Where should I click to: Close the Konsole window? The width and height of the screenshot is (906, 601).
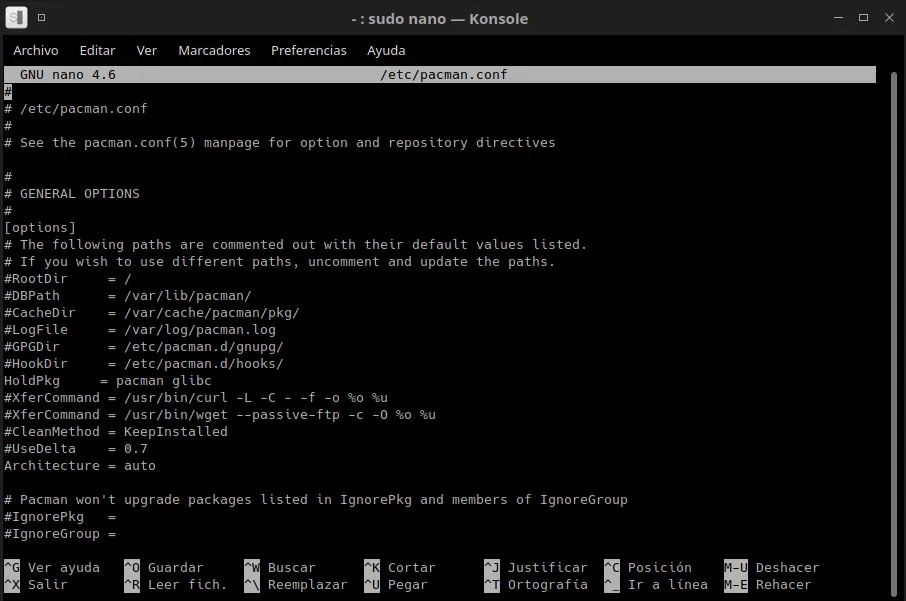[x=889, y=18]
